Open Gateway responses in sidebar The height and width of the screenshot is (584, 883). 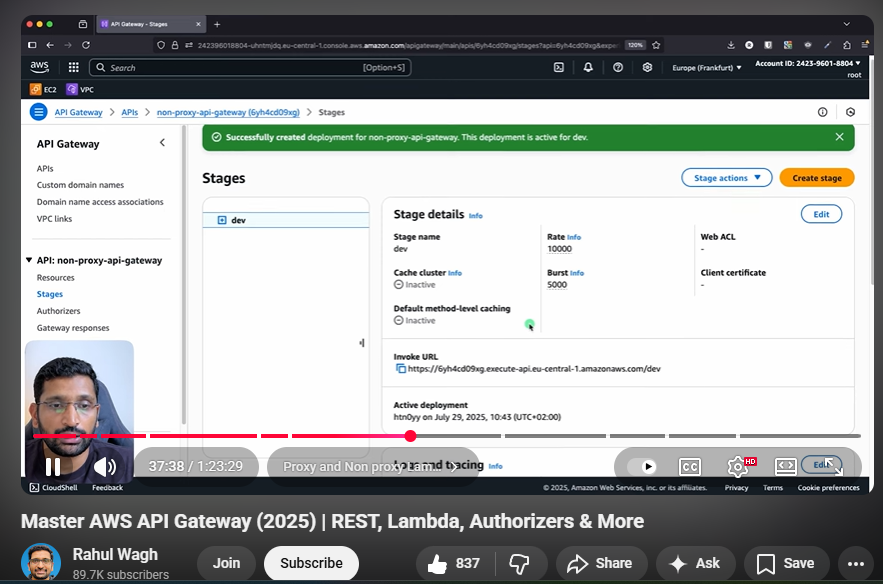[73, 328]
